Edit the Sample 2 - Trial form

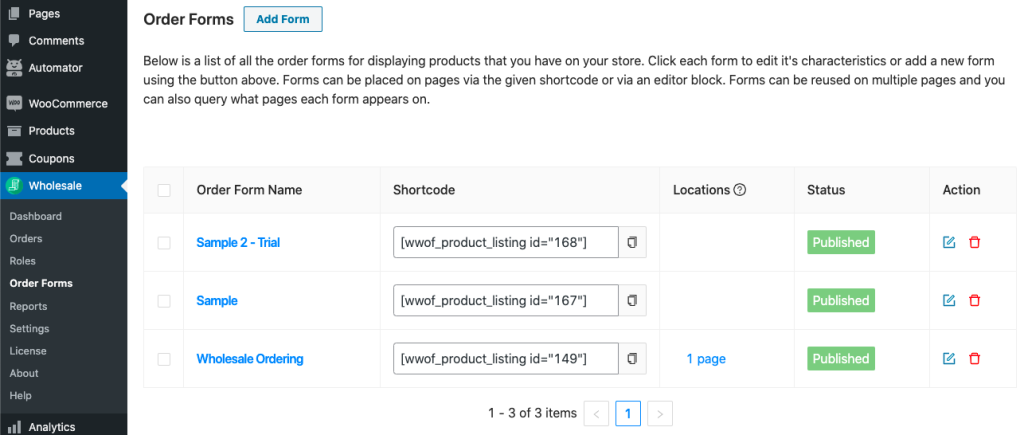[x=949, y=242]
